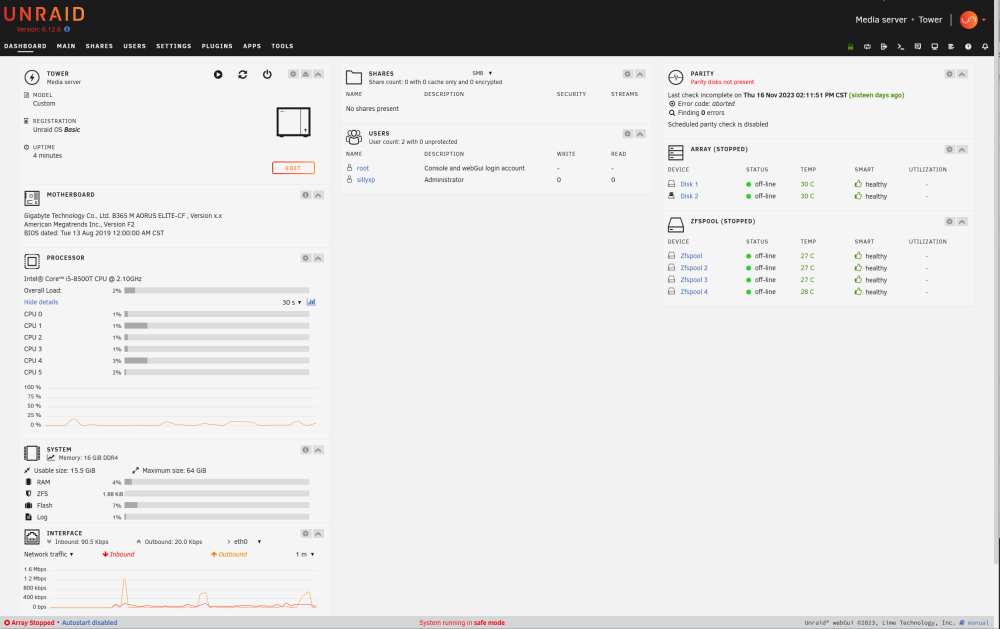Open the Apps menu tab
The height and width of the screenshot is (629, 1000).
252,46
